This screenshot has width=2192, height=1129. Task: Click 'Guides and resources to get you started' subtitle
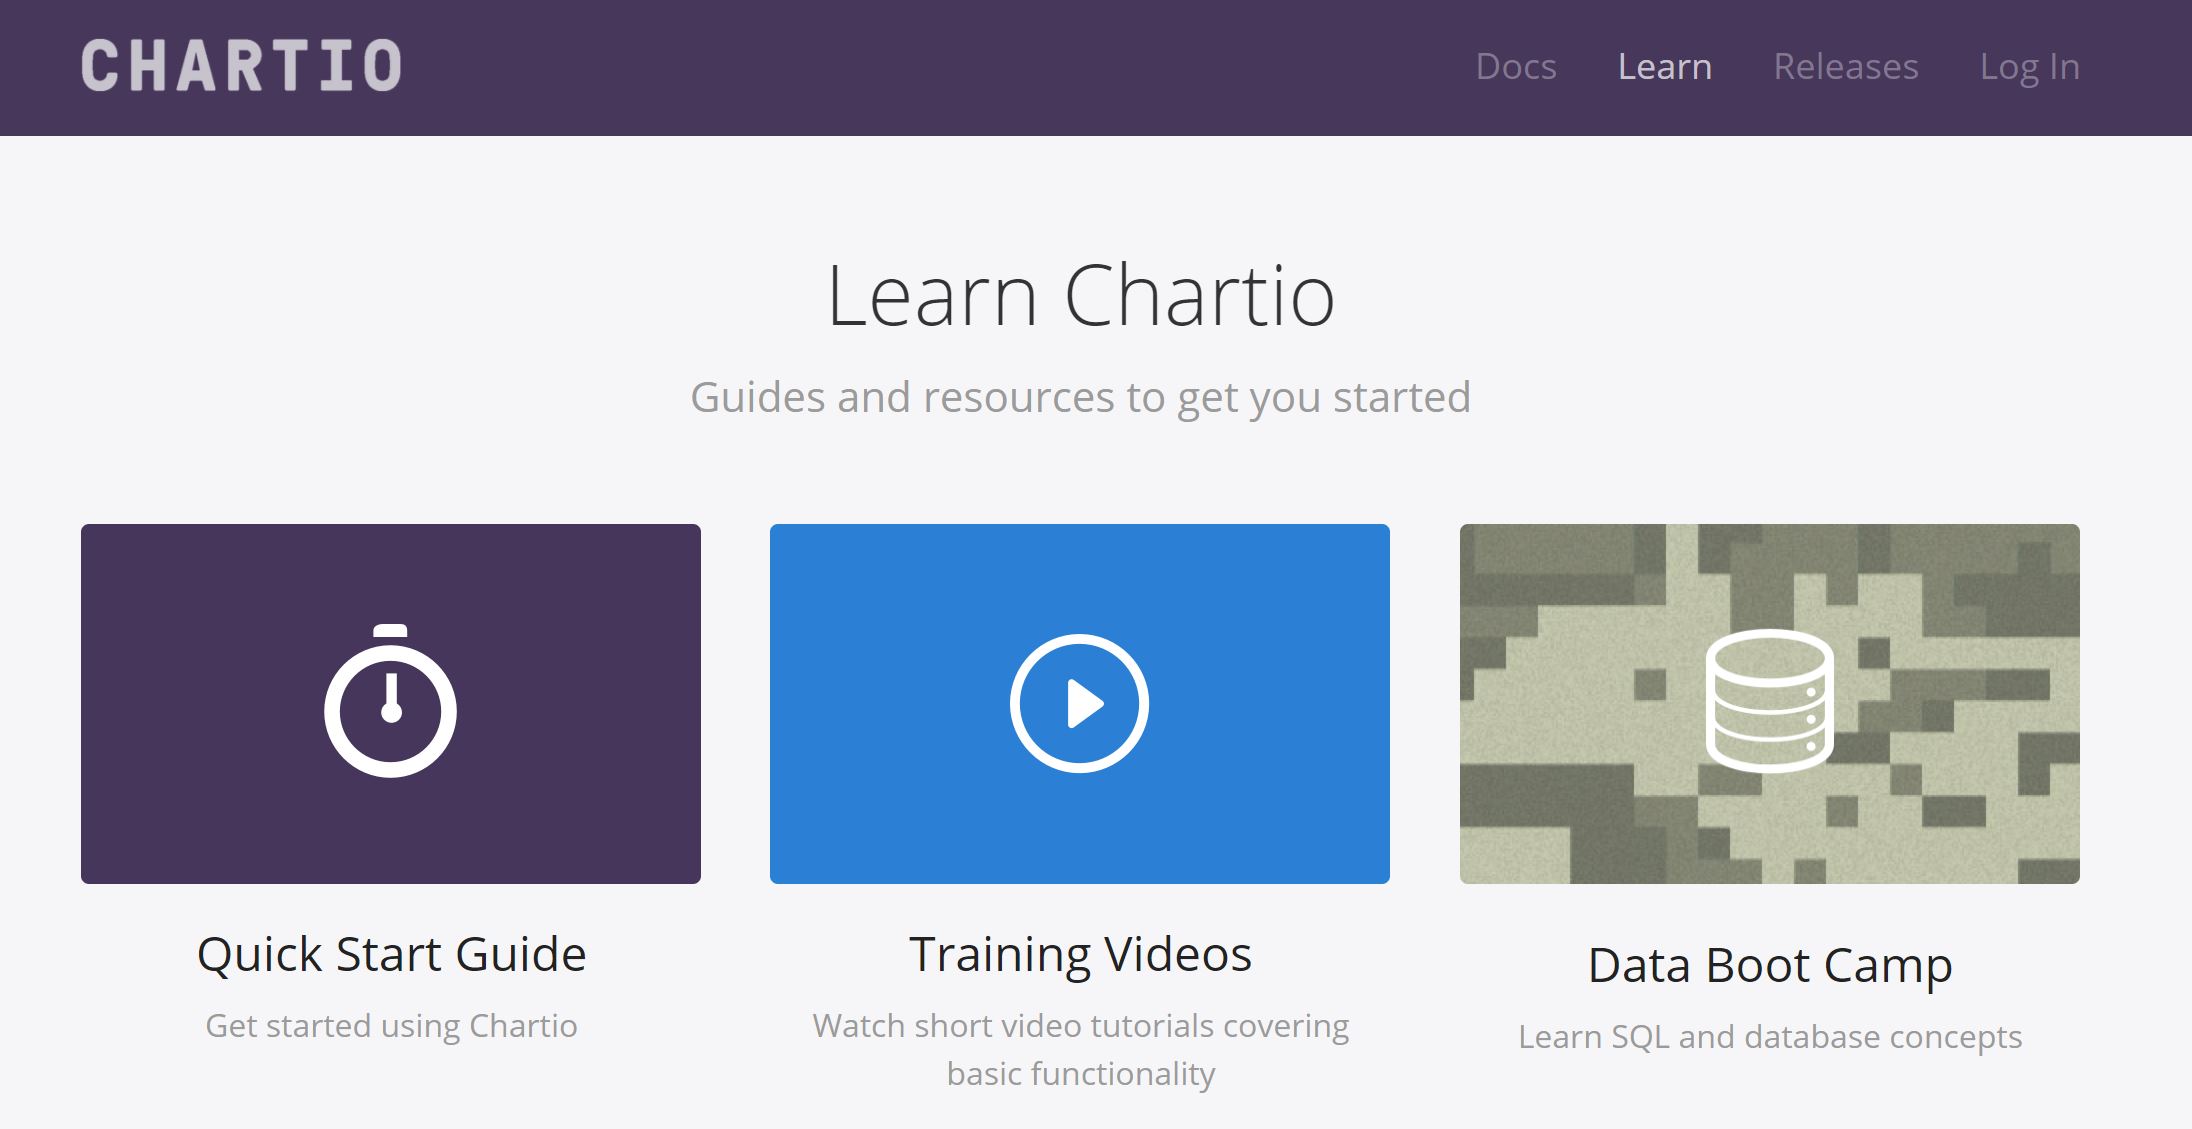pyautogui.click(x=1080, y=398)
